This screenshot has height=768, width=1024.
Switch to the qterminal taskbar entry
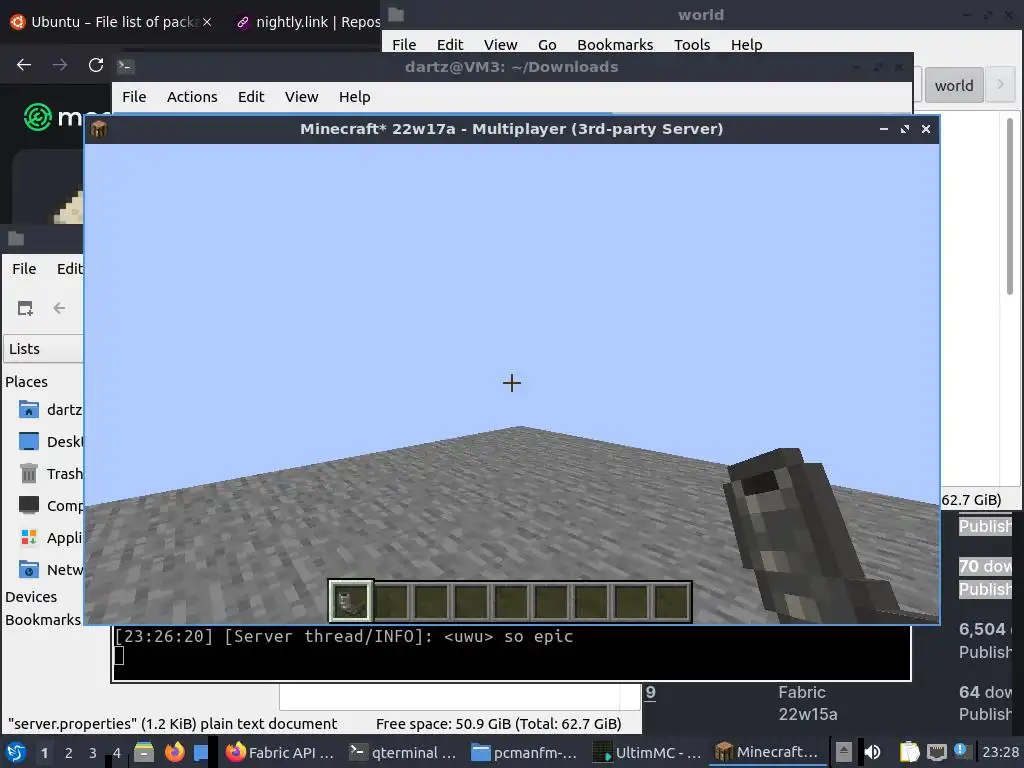click(403, 752)
